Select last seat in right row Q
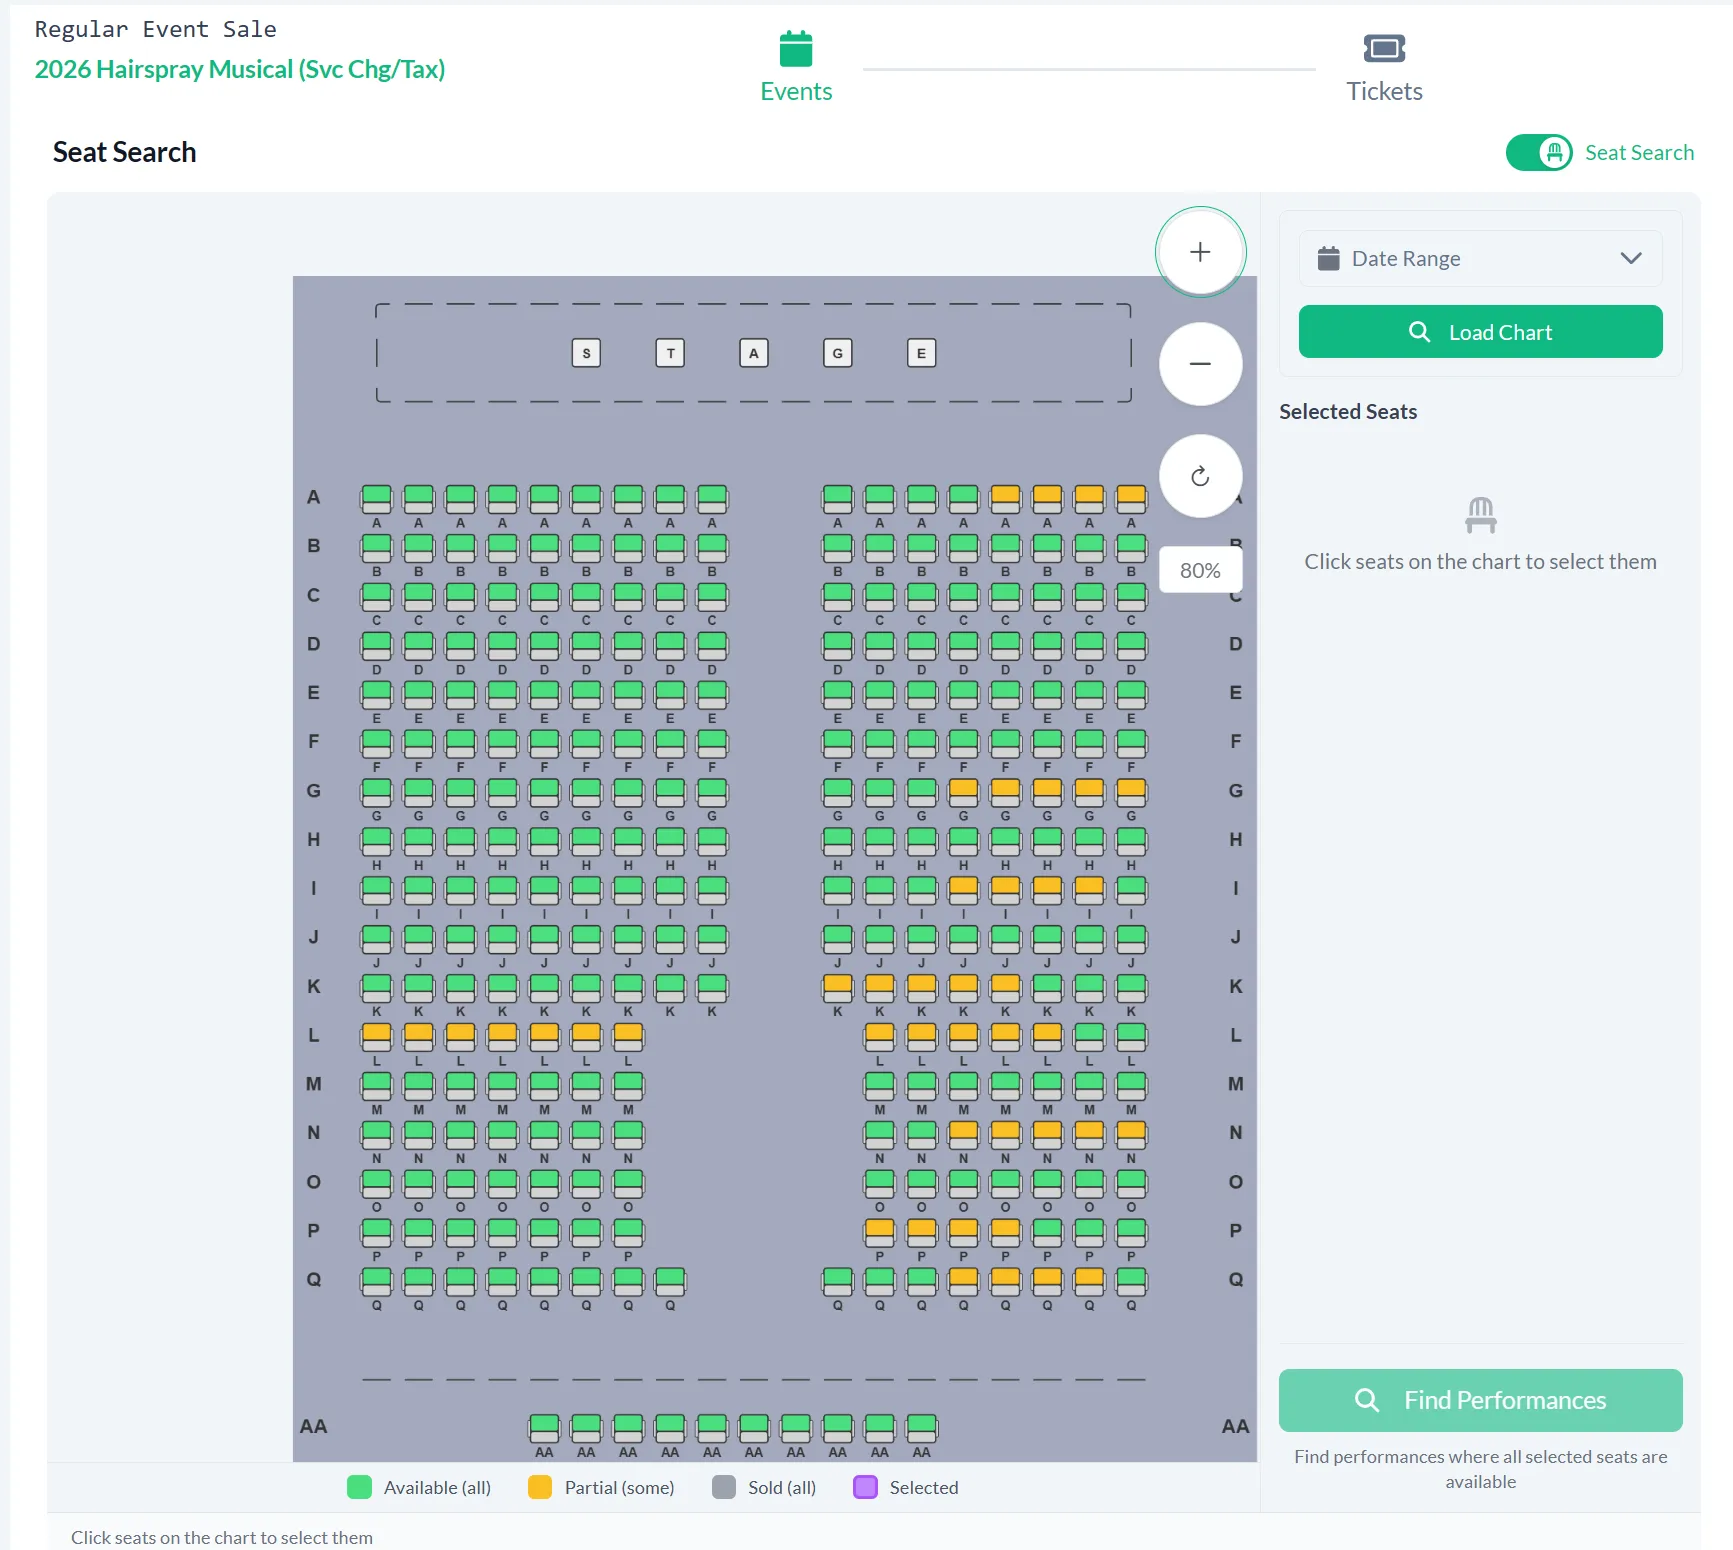Viewport: 1733px width, 1550px height. (1131, 1281)
